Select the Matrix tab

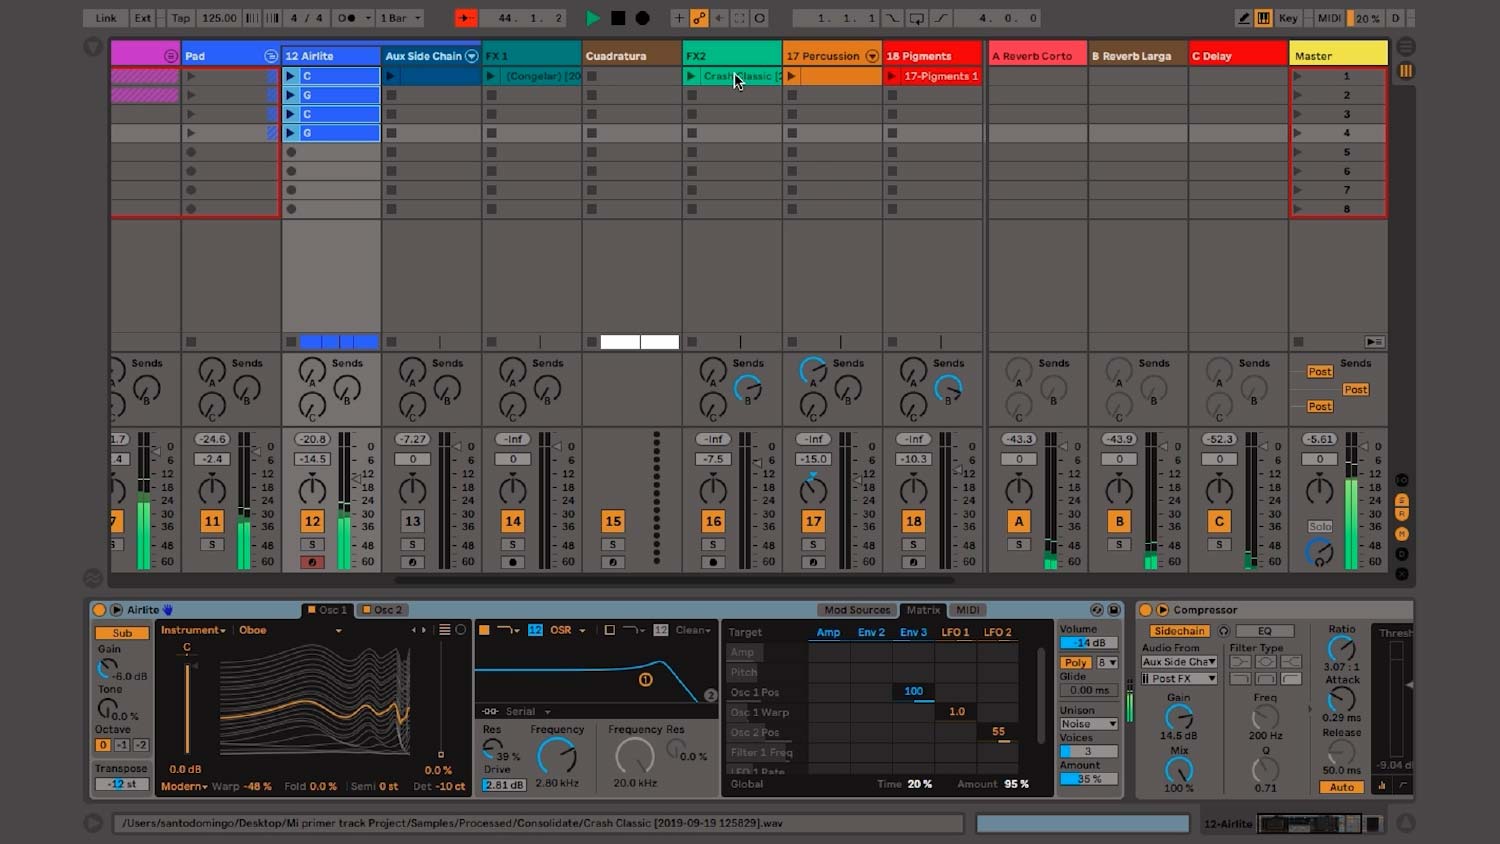click(x=923, y=610)
